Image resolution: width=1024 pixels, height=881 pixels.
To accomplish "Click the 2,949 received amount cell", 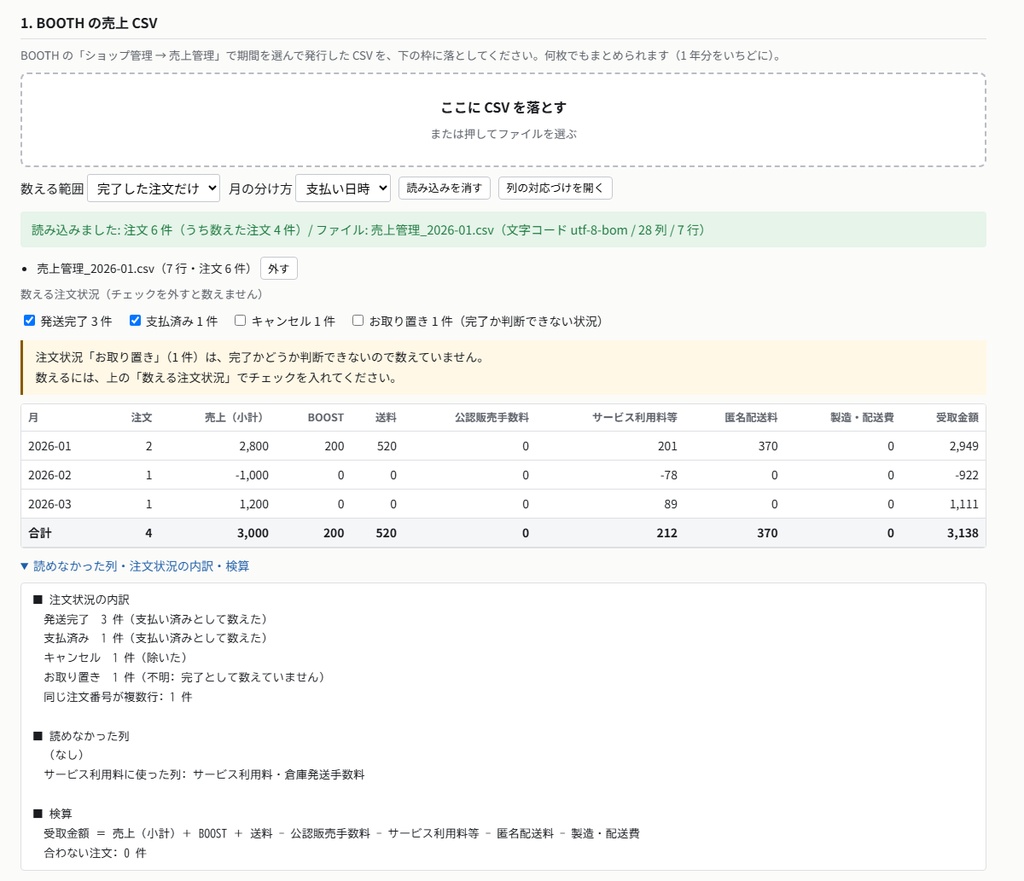I will pyautogui.click(x=964, y=446).
